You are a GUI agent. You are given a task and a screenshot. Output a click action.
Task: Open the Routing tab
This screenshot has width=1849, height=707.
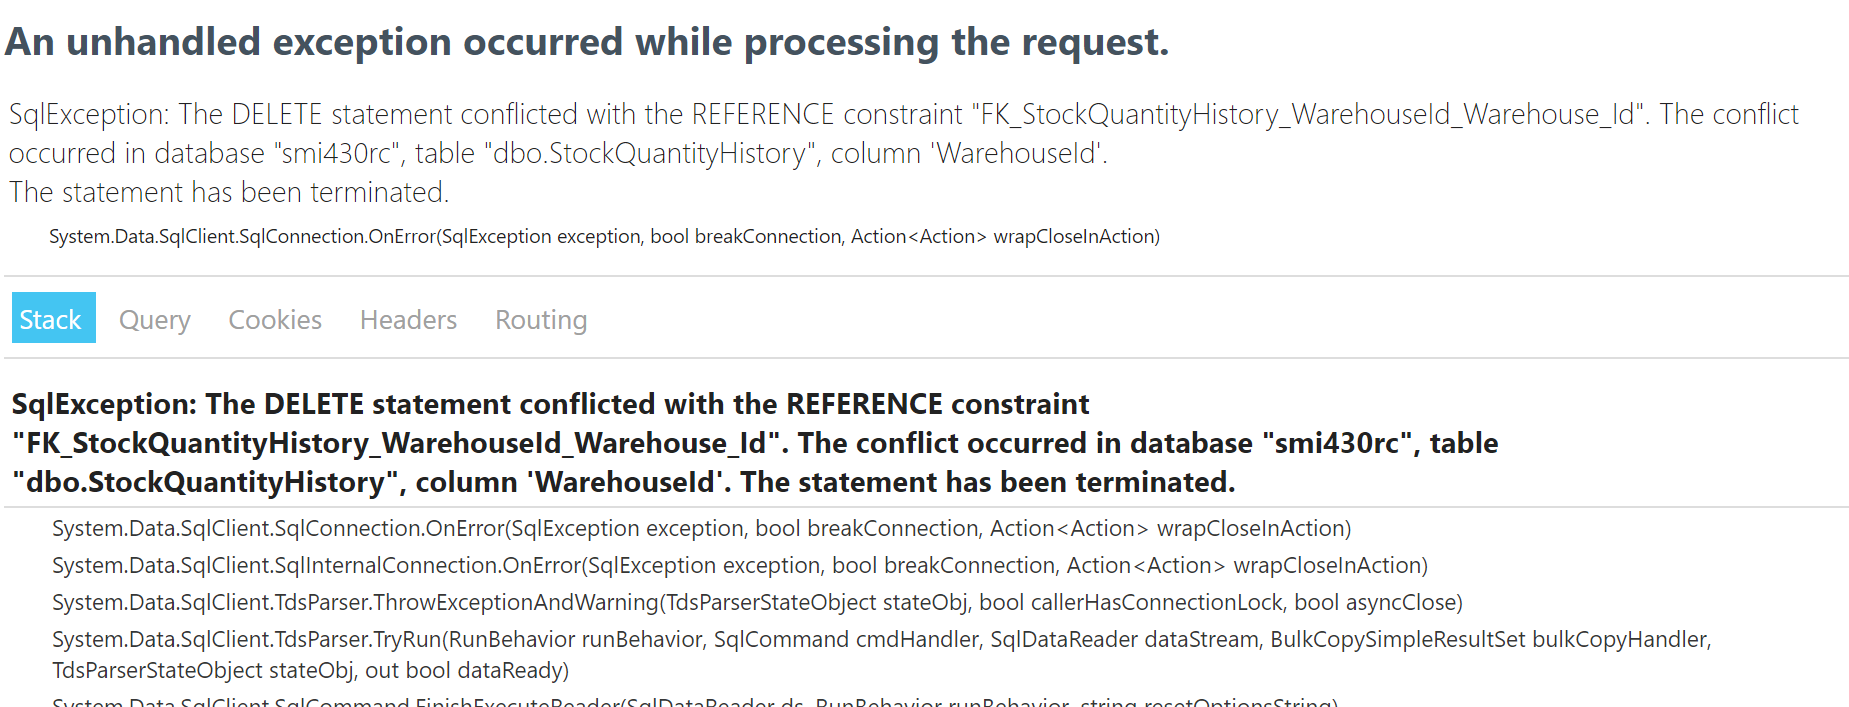coord(540,319)
